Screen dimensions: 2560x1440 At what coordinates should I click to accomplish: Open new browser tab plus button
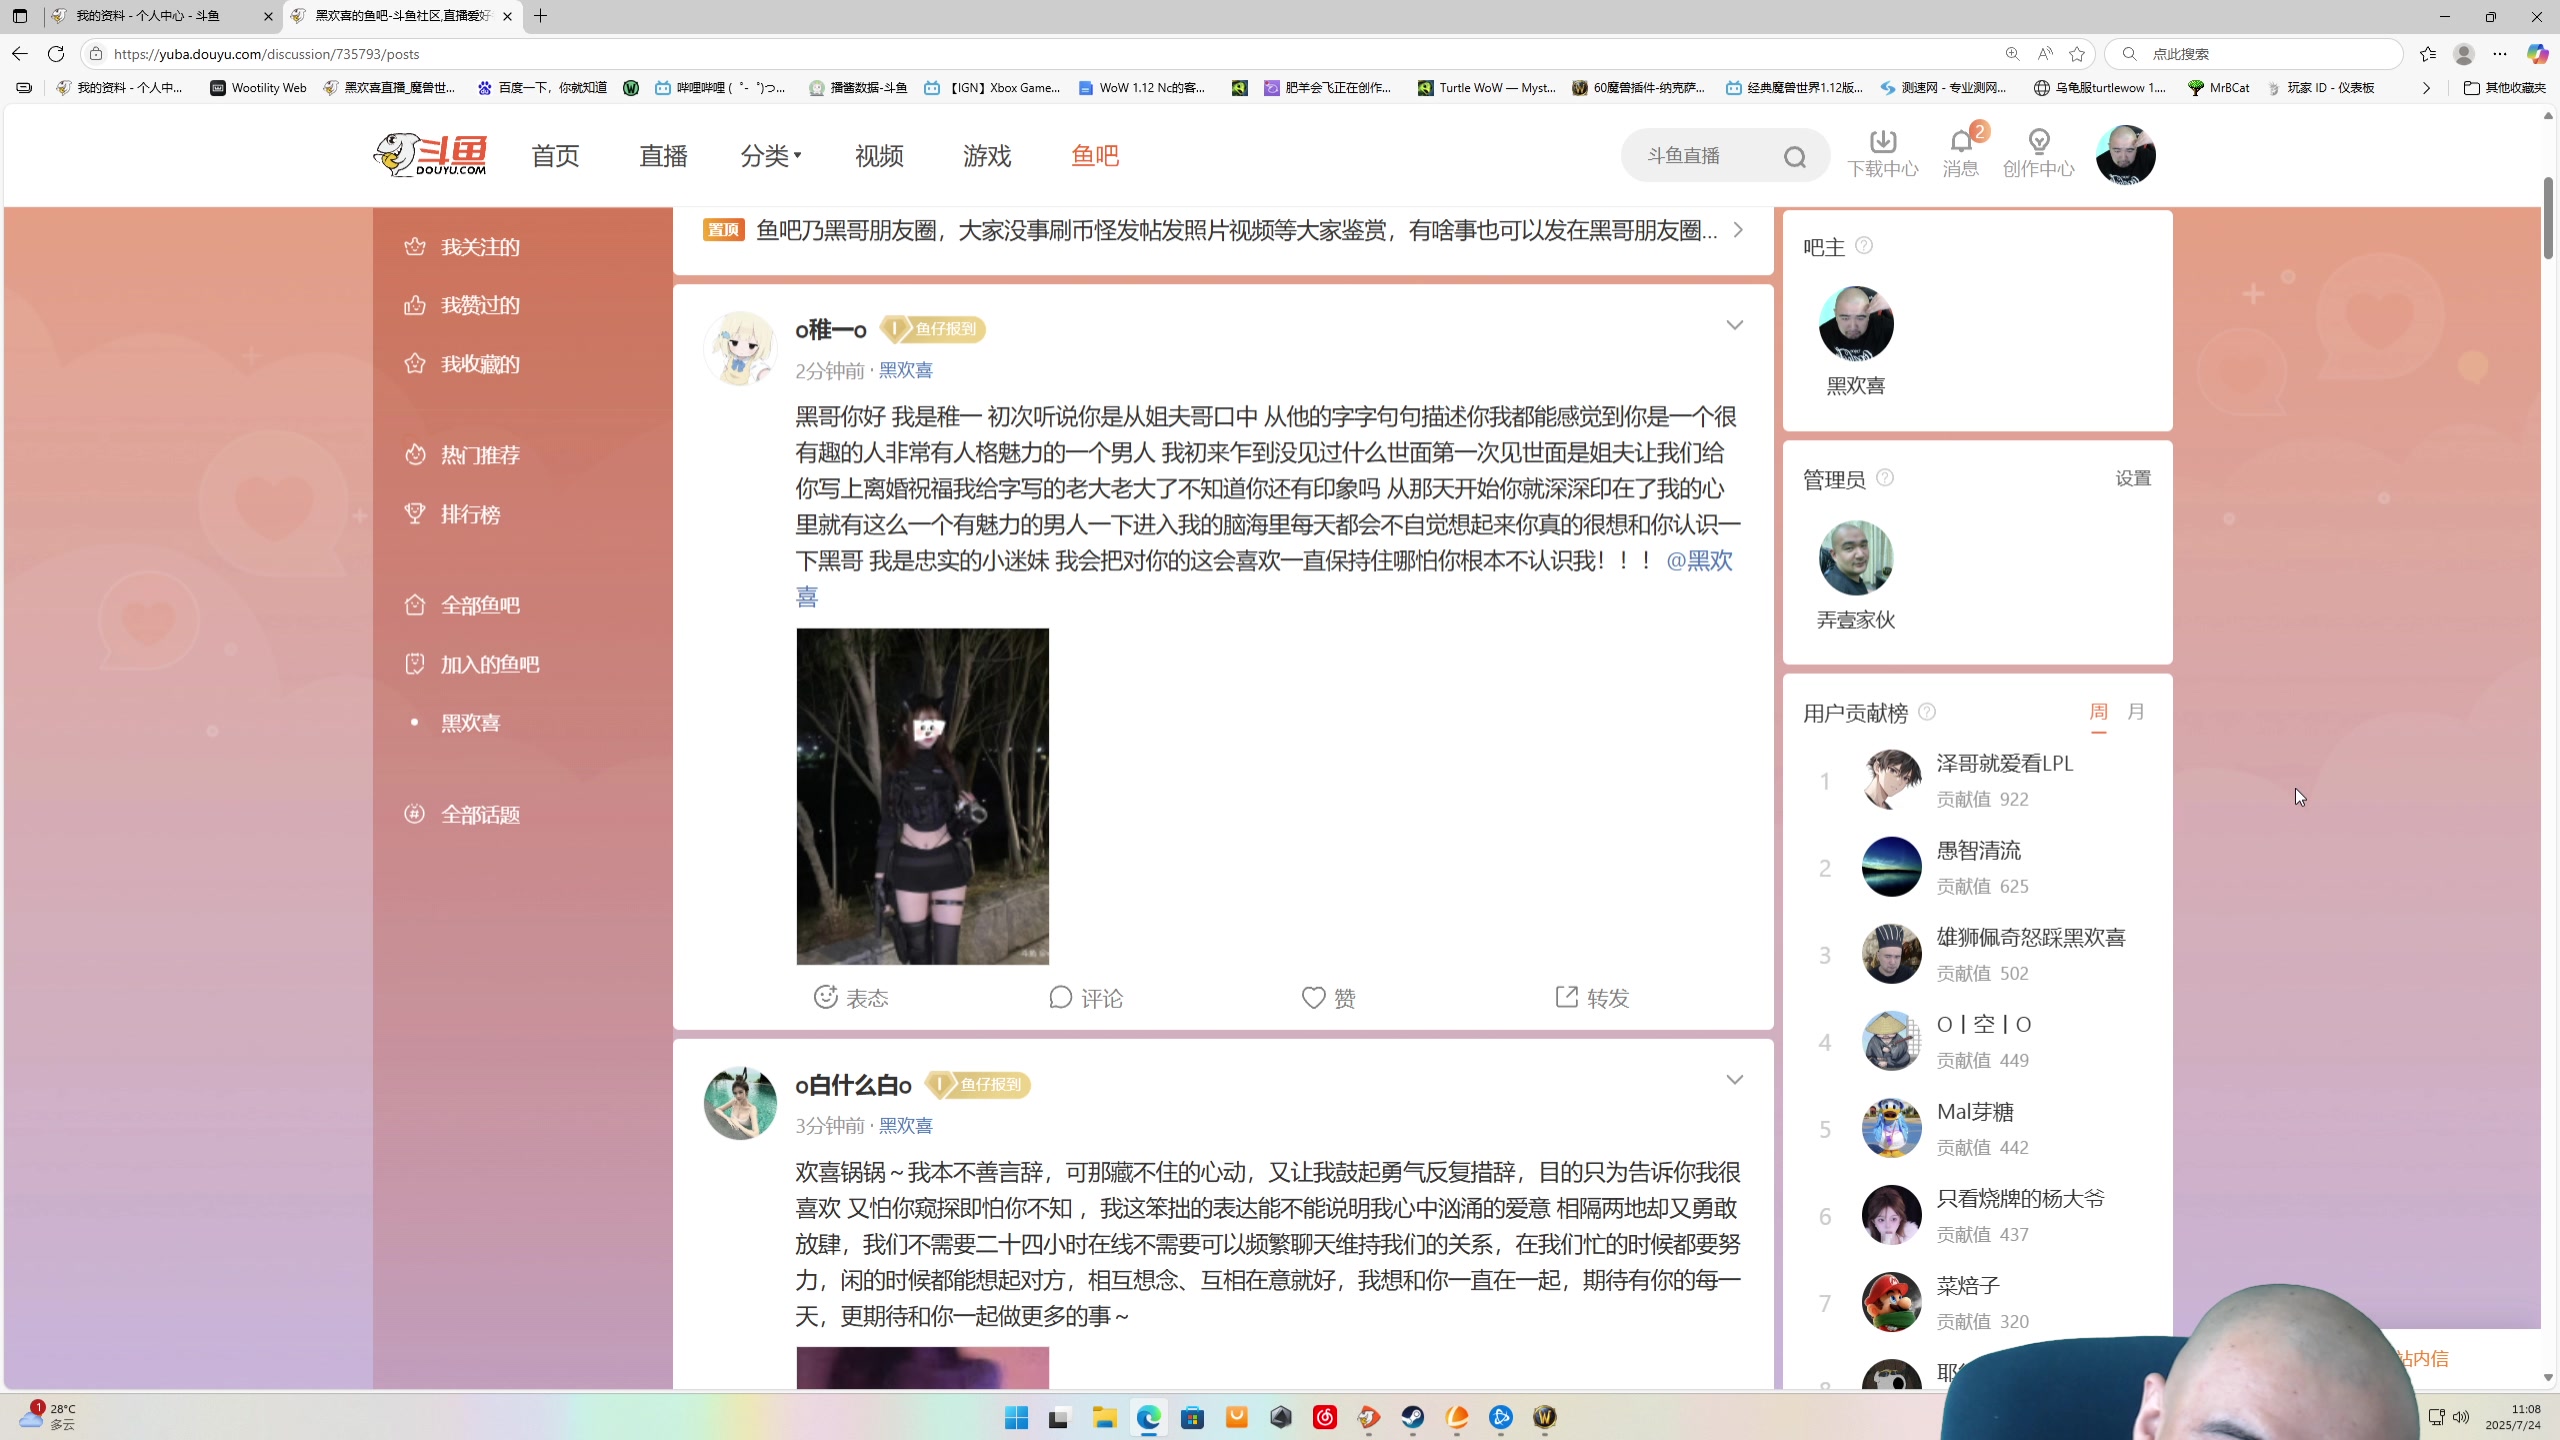[541, 16]
